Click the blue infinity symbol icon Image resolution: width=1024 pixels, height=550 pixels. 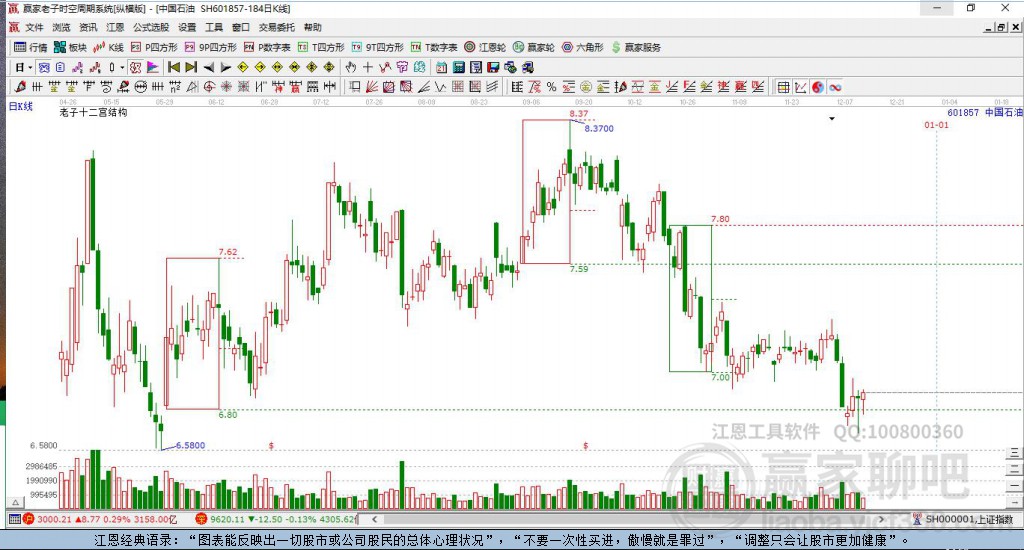(835, 87)
